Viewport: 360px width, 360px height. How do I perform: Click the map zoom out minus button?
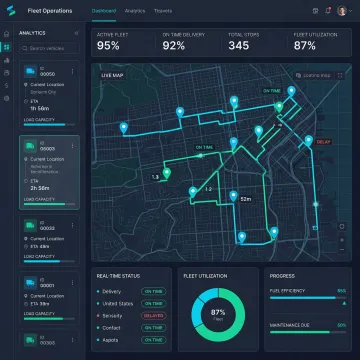342,249
